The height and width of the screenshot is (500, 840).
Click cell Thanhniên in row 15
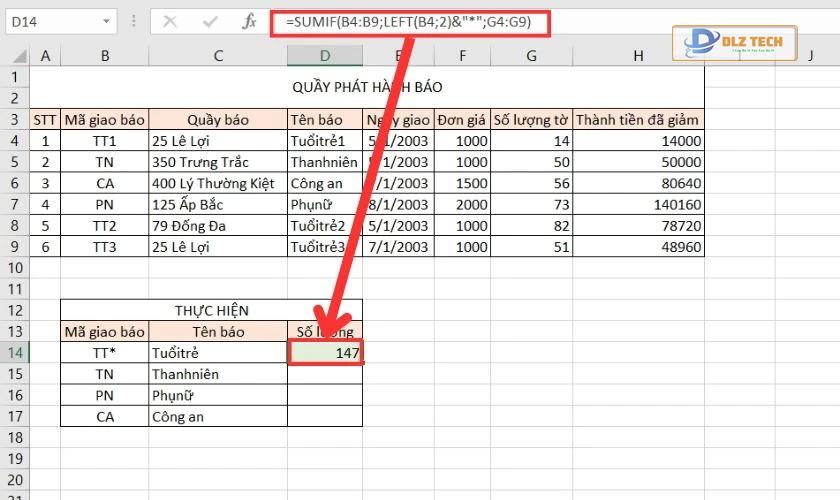(218, 374)
